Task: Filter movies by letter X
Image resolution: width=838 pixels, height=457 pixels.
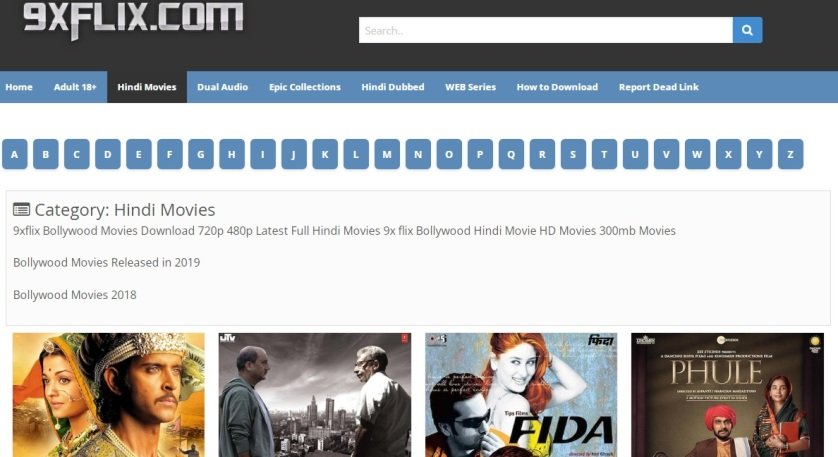Action: tap(728, 154)
